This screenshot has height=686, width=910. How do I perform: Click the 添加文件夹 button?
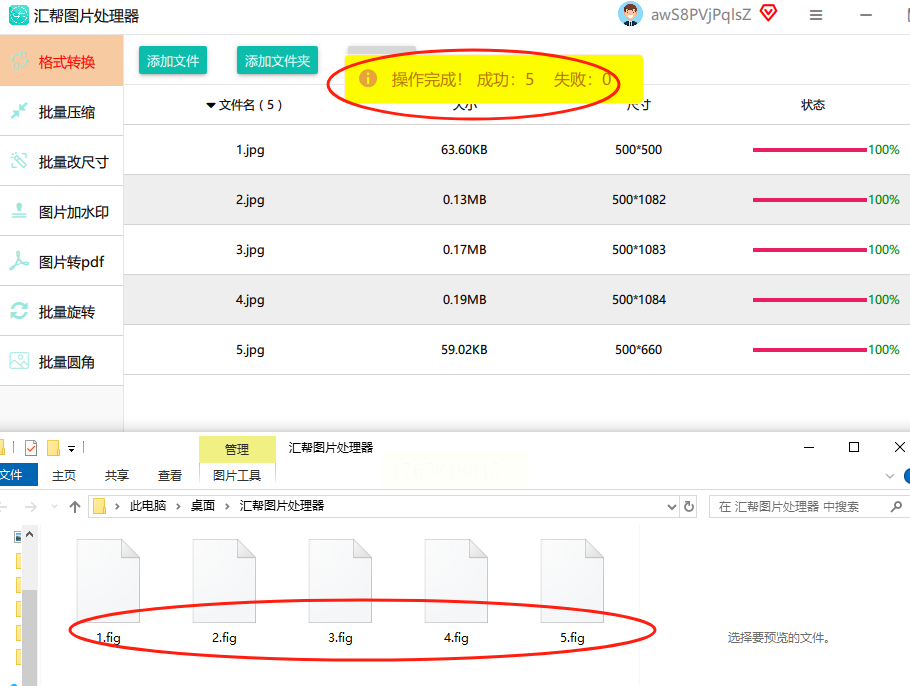[277, 61]
